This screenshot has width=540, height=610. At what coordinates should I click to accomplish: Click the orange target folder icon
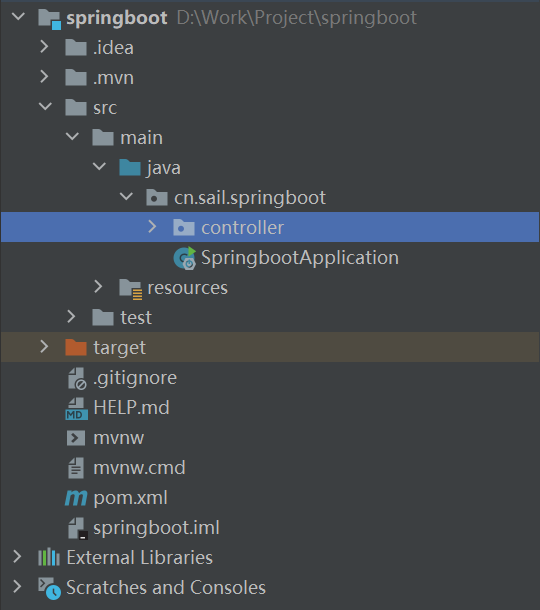(76, 347)
